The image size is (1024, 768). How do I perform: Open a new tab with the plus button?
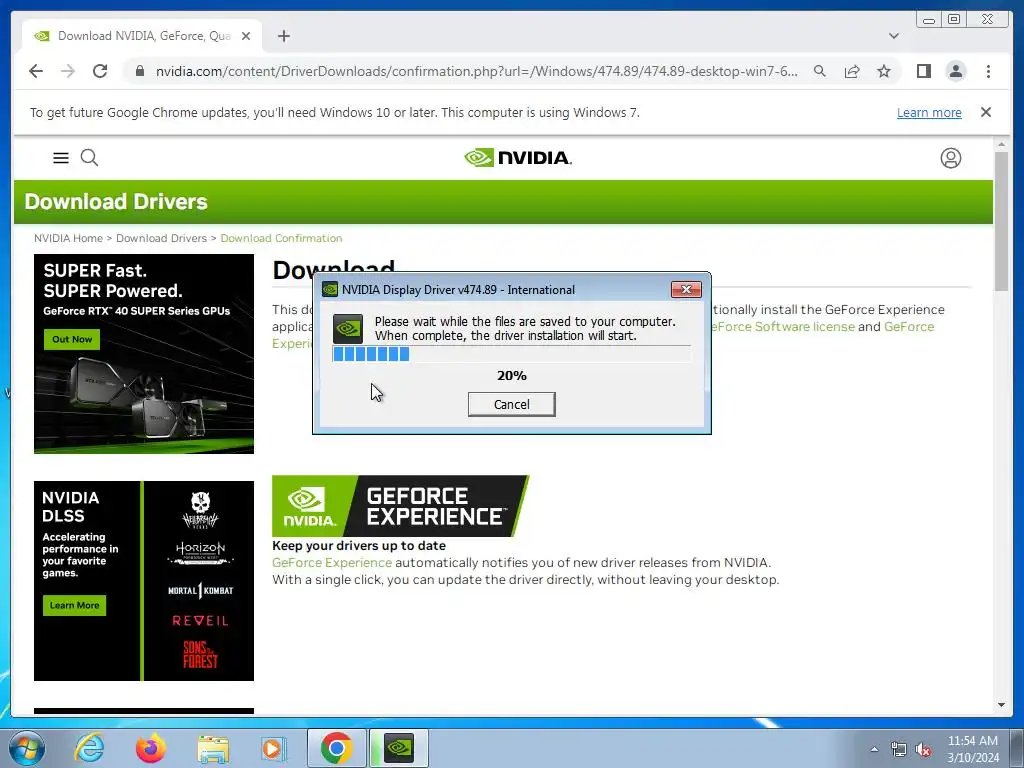pos(283,36)
